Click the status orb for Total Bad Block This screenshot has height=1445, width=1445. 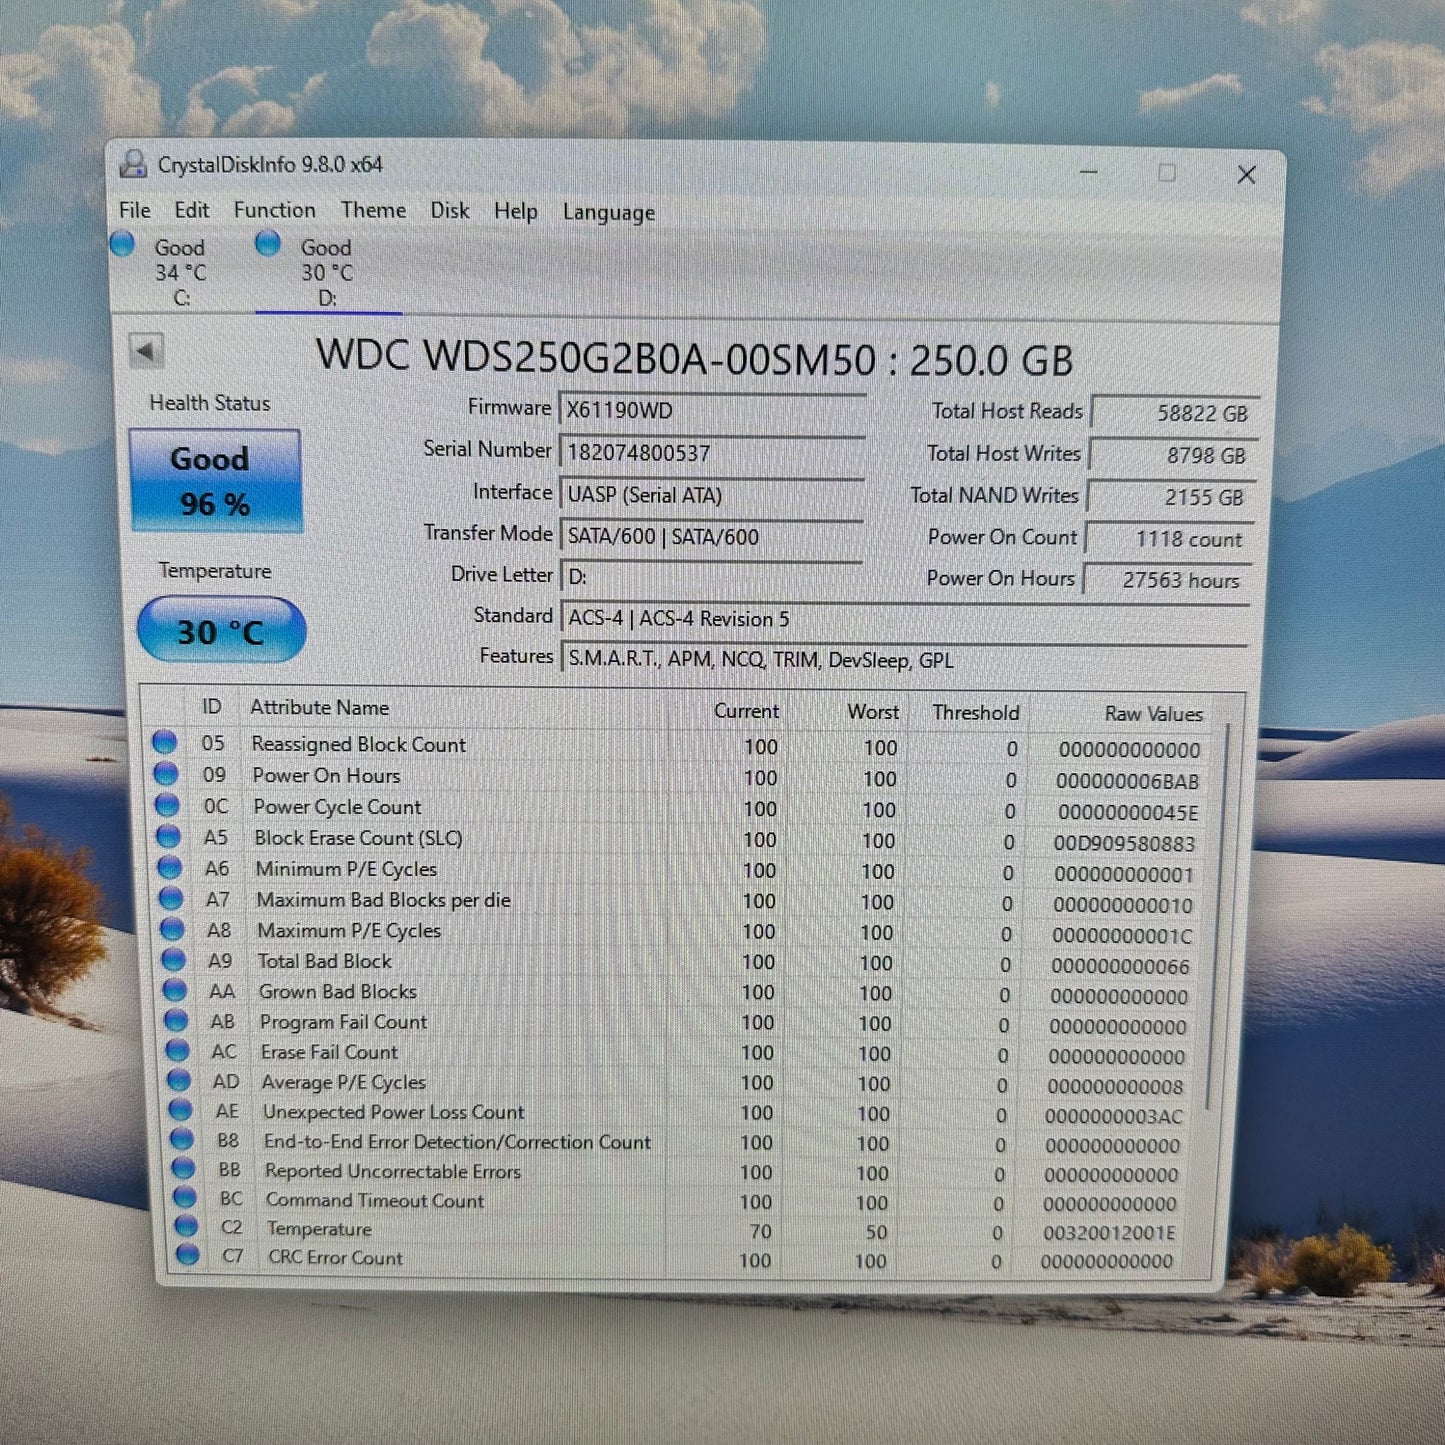pyautogui.click(x=174, y=959)
